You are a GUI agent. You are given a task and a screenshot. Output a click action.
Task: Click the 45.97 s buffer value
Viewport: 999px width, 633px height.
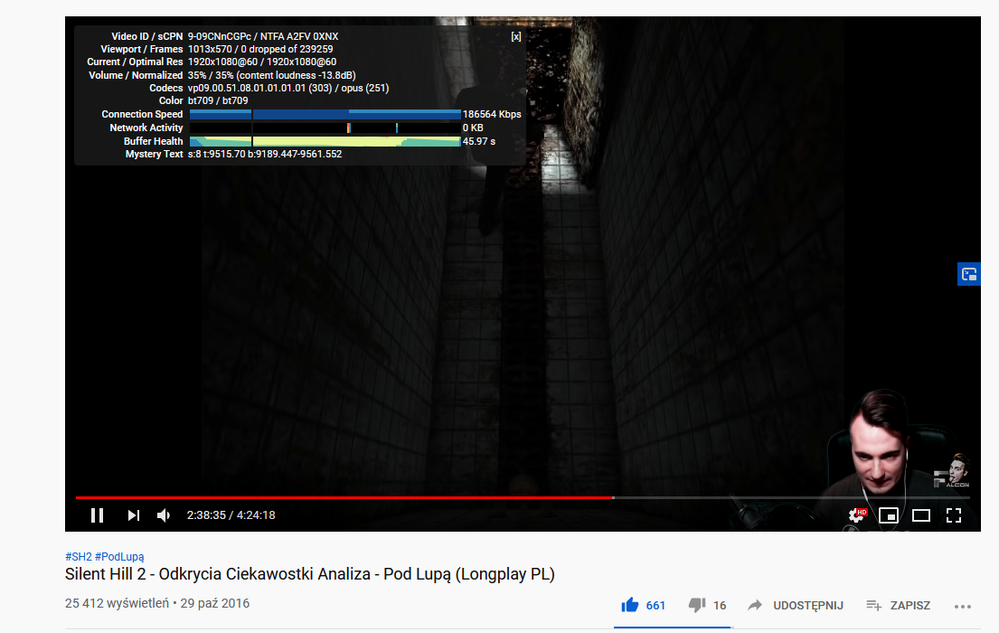(x=479, y=141)
